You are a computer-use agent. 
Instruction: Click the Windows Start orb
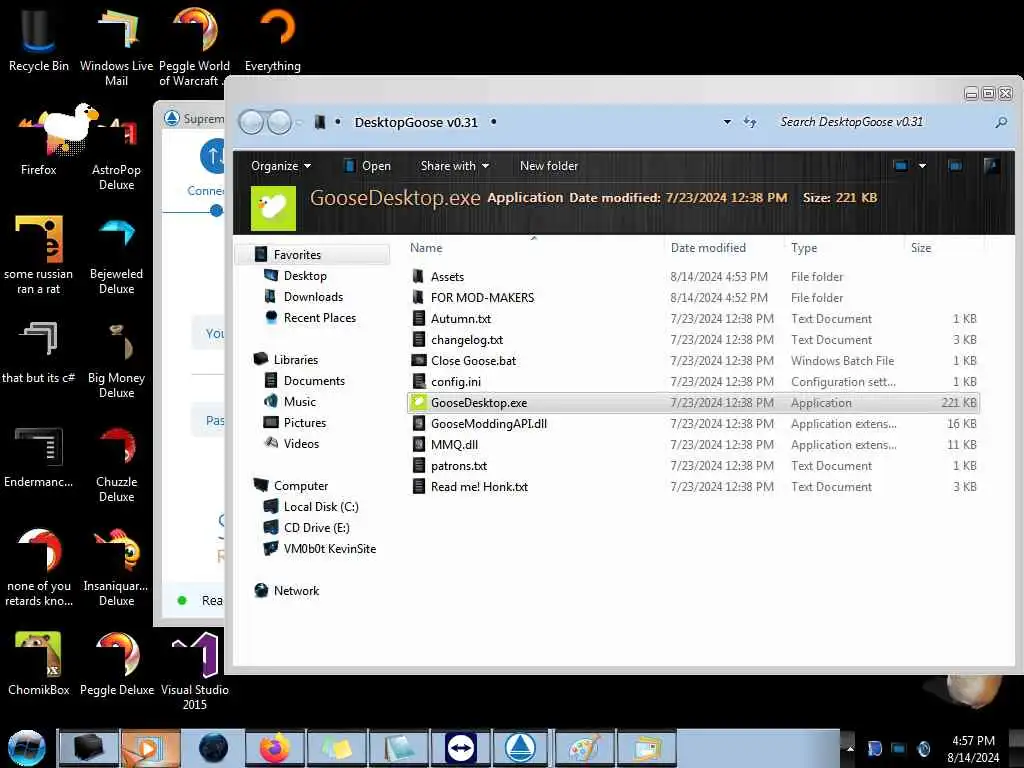(x=27, y=748)
